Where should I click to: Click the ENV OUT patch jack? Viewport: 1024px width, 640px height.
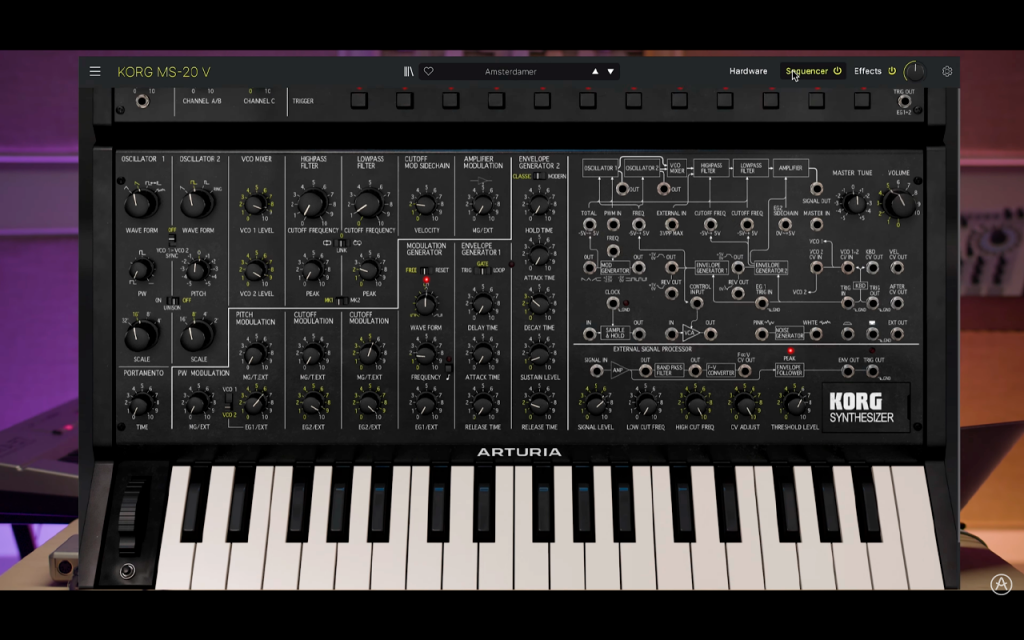(x=848, y=371)
